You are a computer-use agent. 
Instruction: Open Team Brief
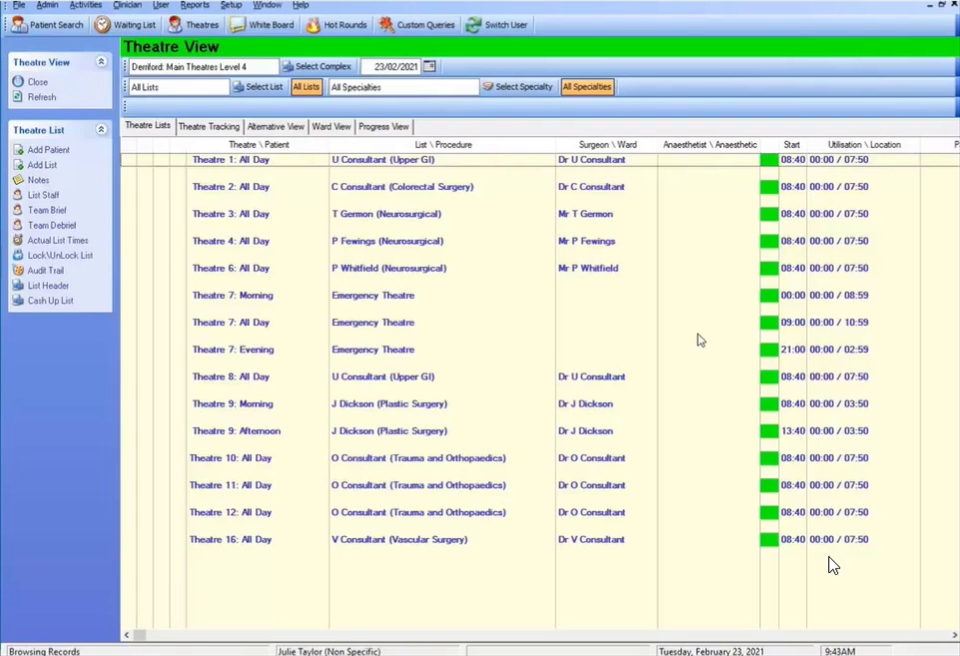coord(39,210)
